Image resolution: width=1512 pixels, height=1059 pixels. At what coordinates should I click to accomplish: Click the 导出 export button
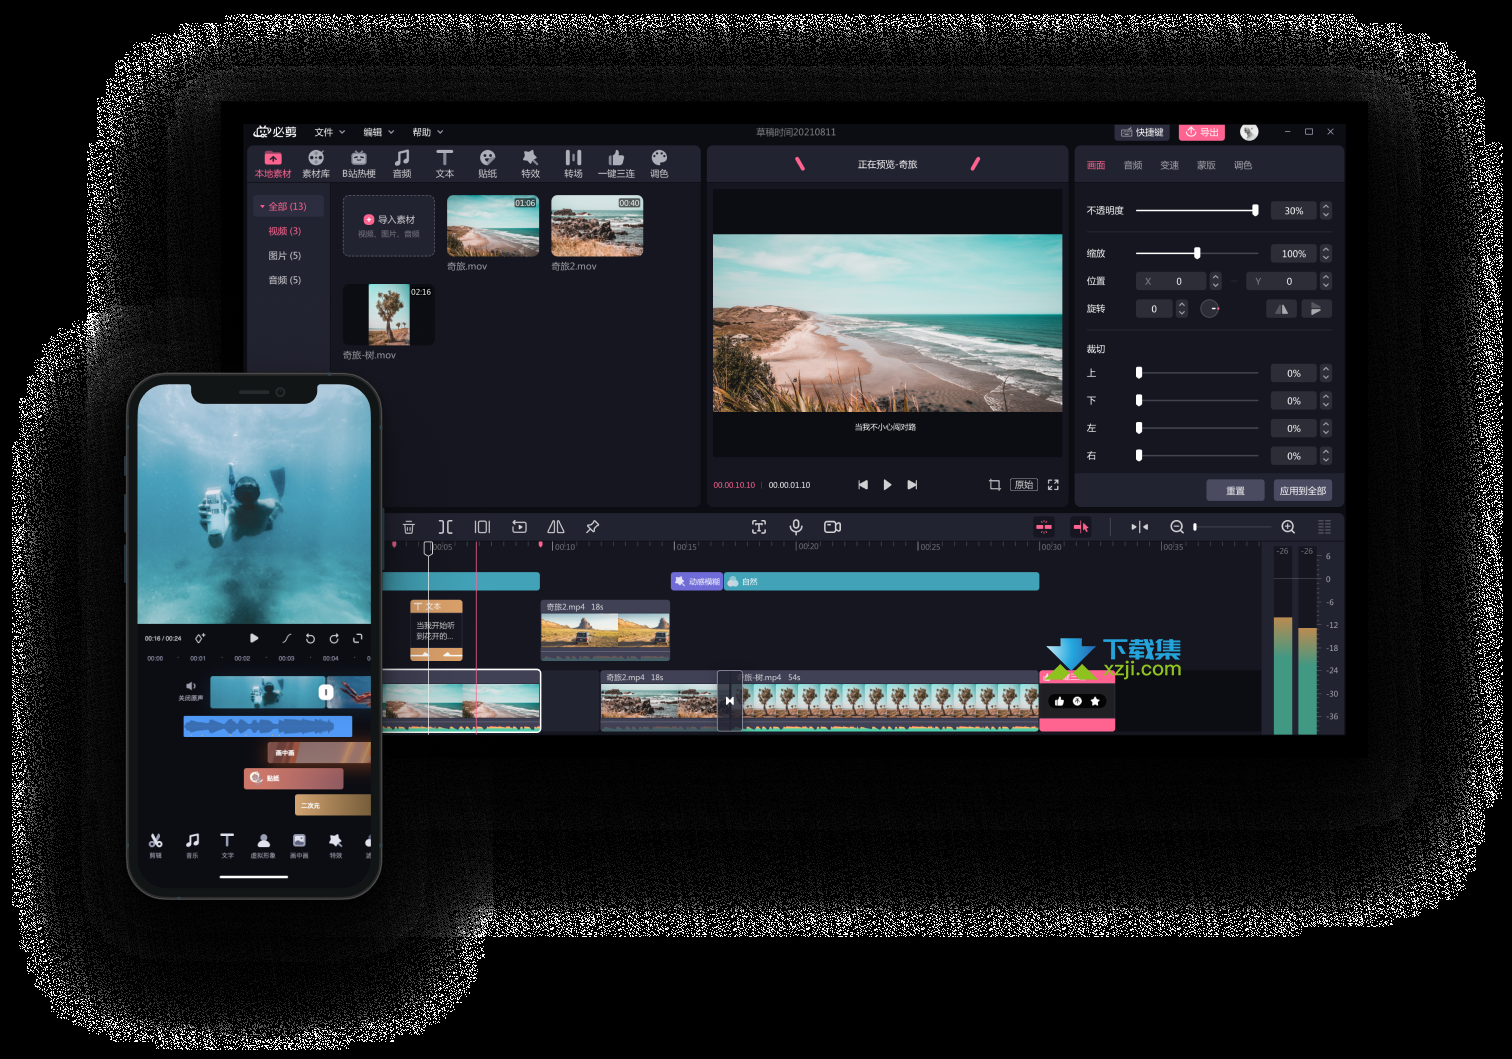coord(1202,132)
